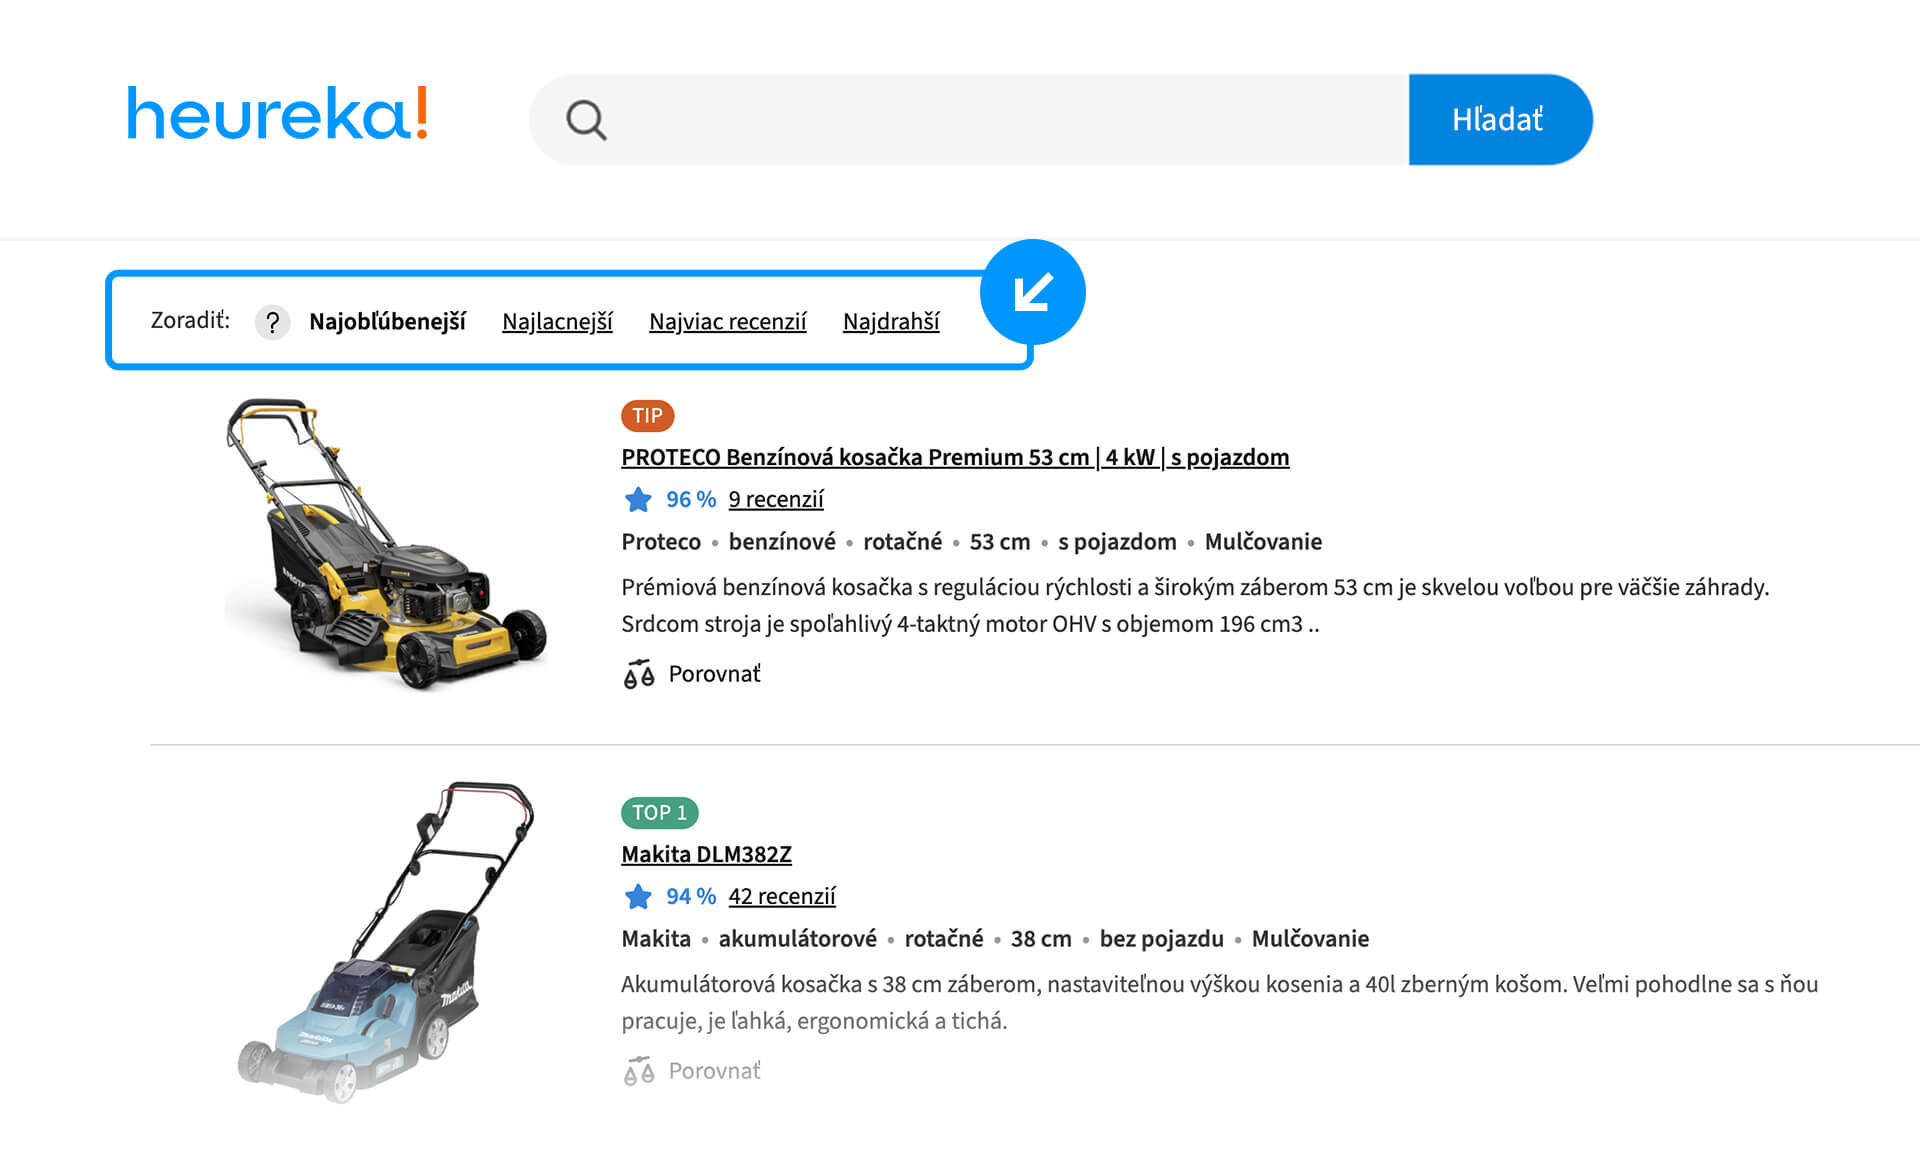
Task: Sort by Najlacnejší
Action: pyautogui.click(x=557, y=322)
